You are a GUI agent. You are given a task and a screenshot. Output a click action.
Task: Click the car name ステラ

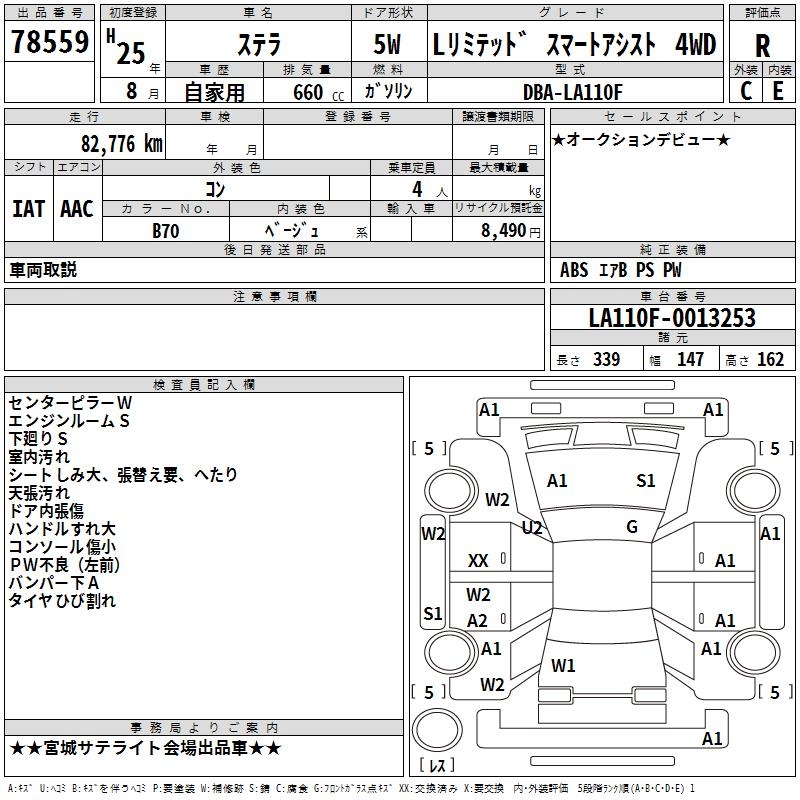click(x=259, y=44)
